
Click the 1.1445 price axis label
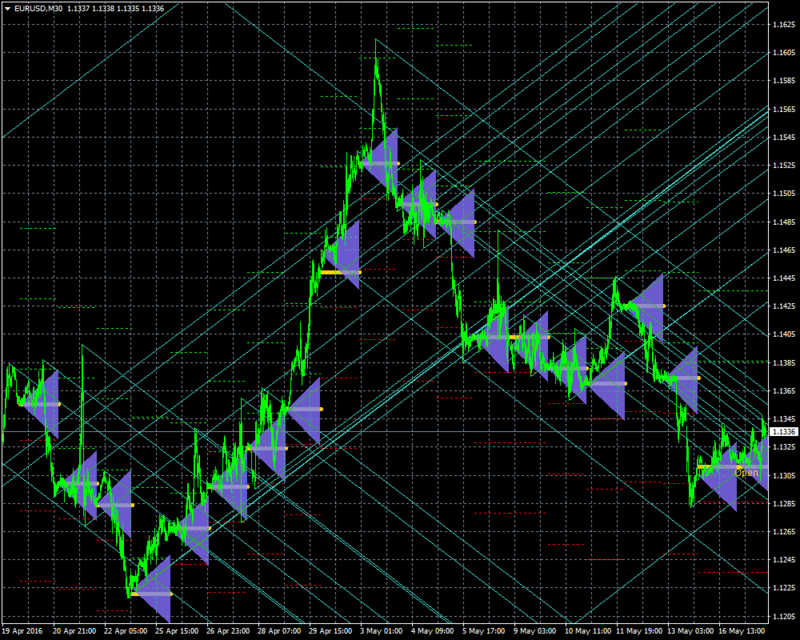[x=784, y=278]
